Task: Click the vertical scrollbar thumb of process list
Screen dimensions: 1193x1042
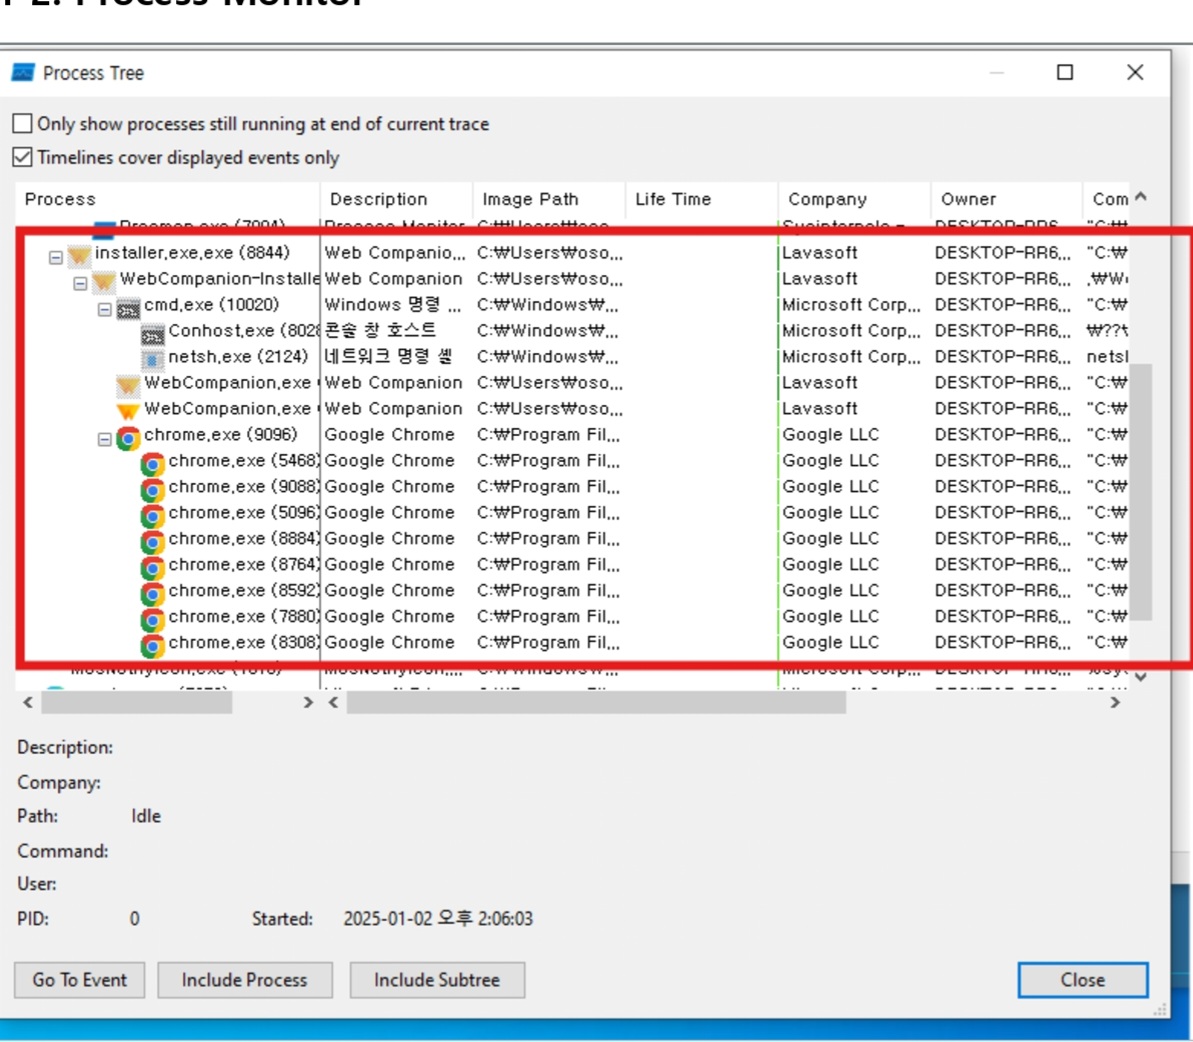Action: point(1141,493)
